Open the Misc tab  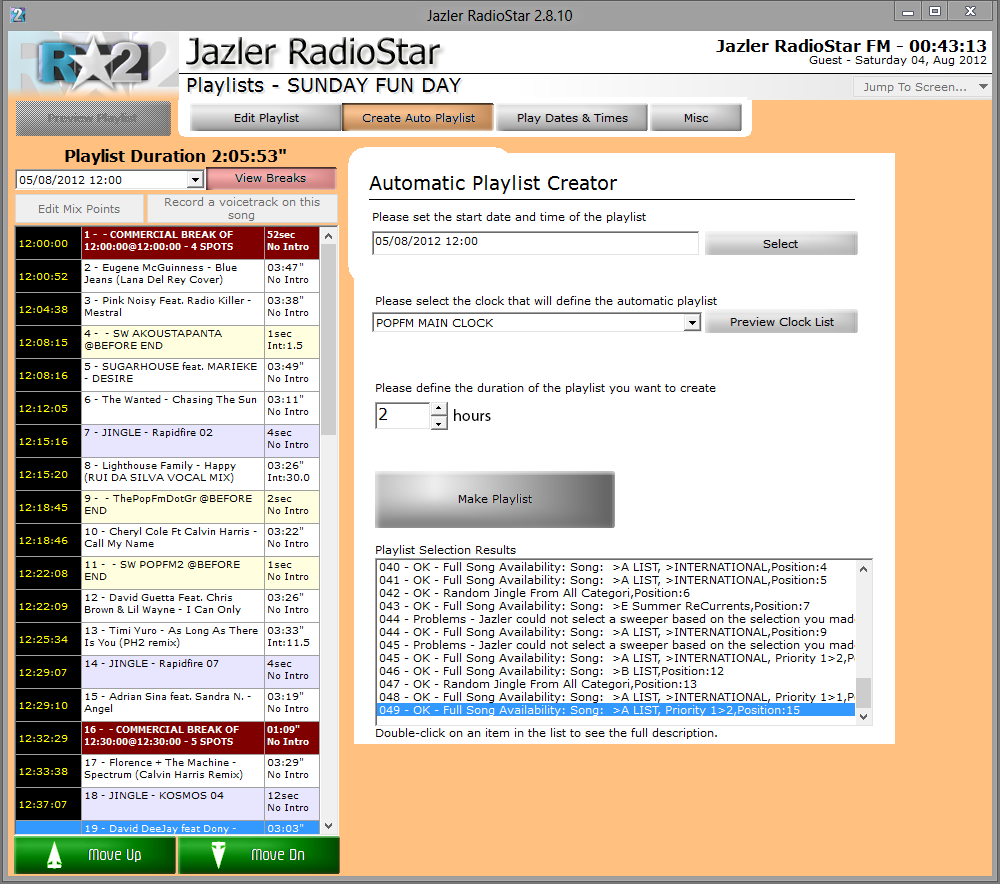coord(696,118)
